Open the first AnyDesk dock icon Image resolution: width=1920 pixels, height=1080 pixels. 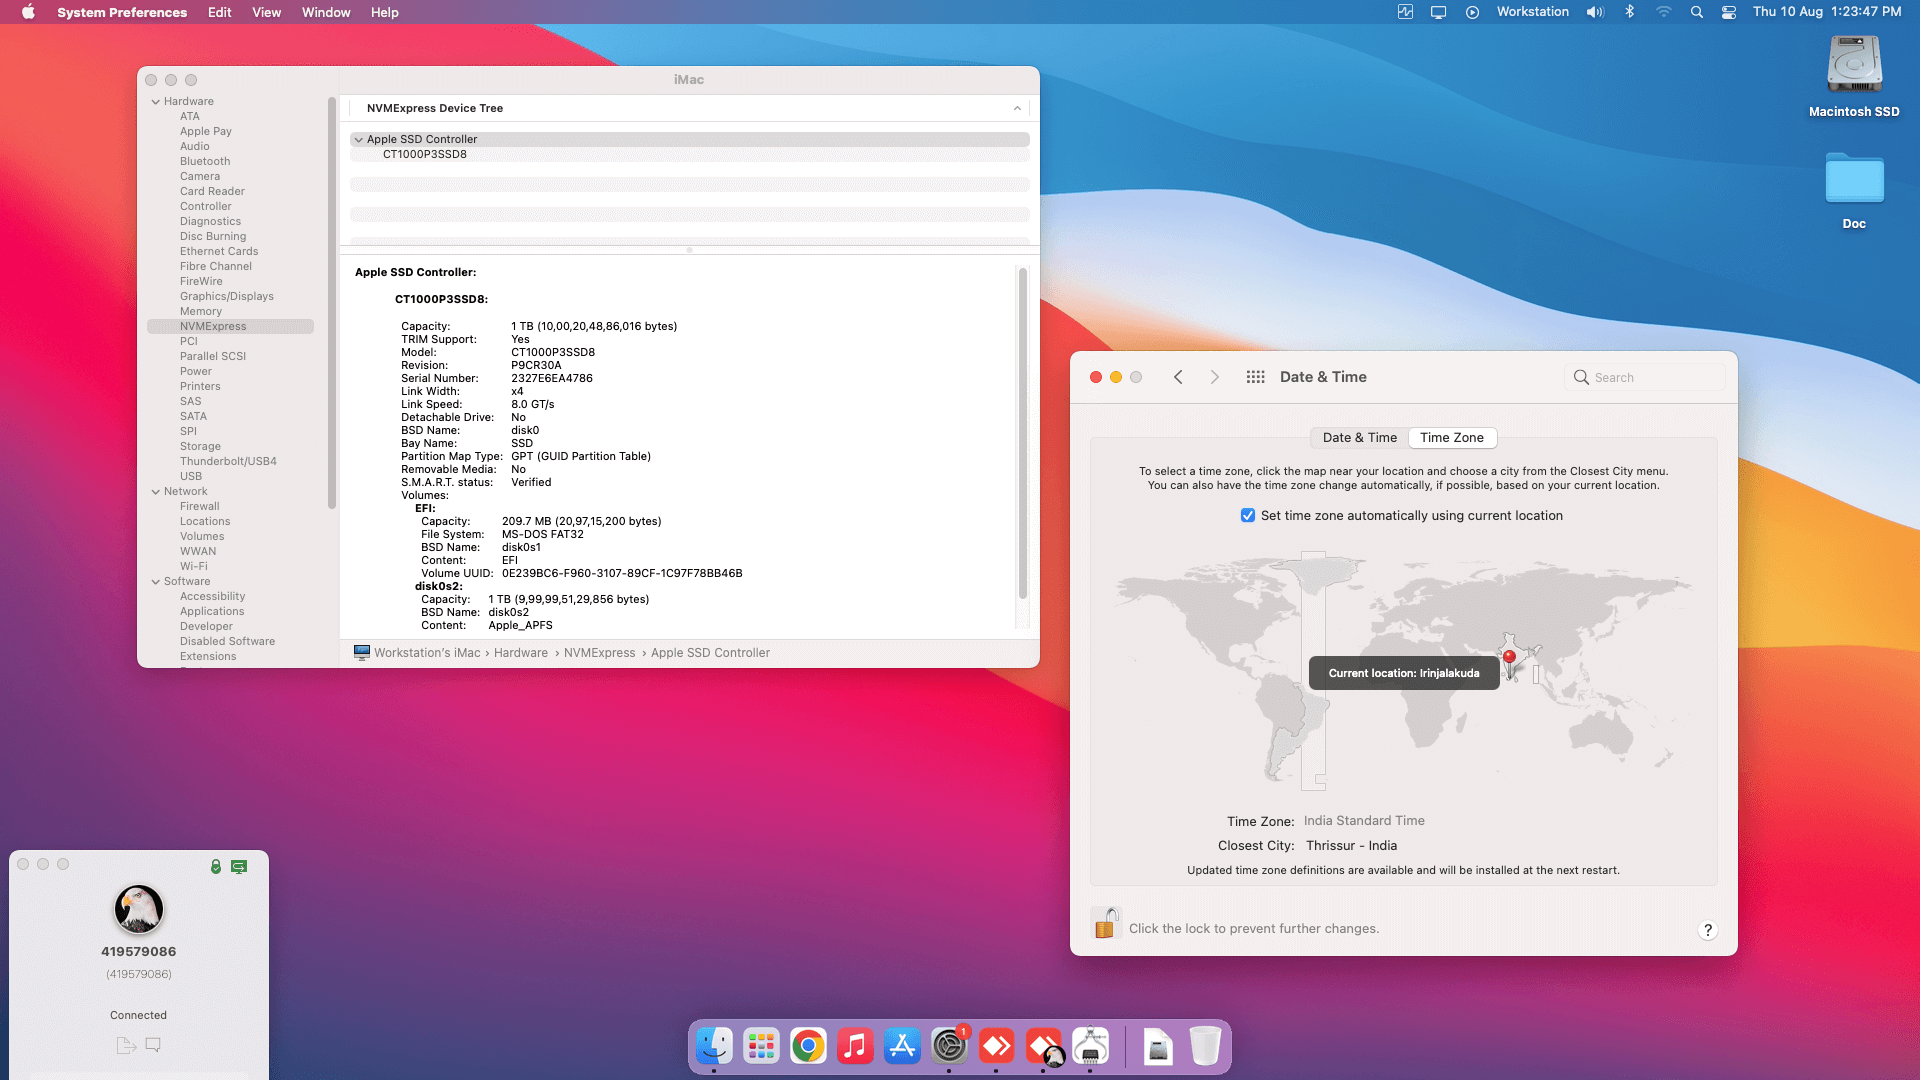pyautogui.click(x=996, y=1046)
